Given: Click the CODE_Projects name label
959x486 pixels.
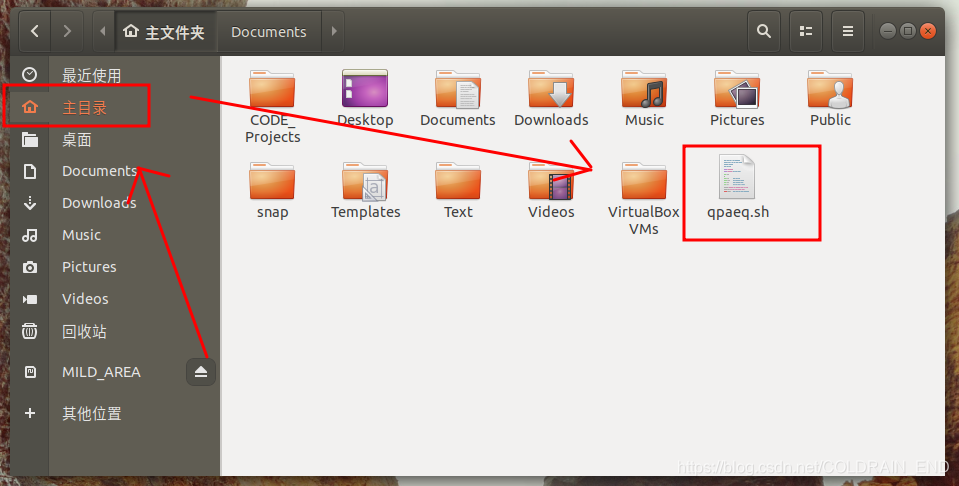Looking at the screenshot, I should point(272,128).
